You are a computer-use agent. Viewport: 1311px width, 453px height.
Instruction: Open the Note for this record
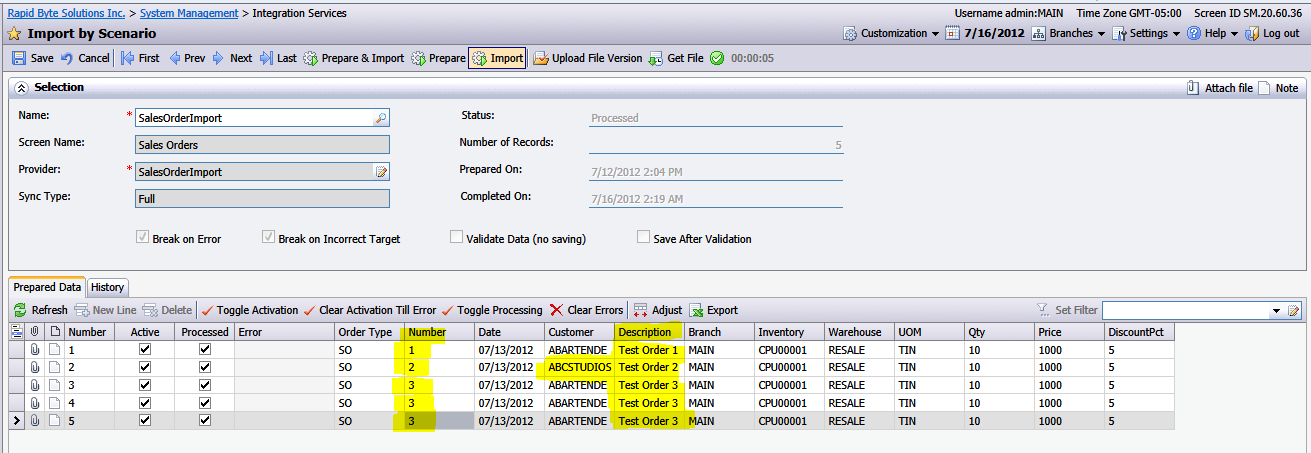pyautogui.click(x=1279, y=88)
